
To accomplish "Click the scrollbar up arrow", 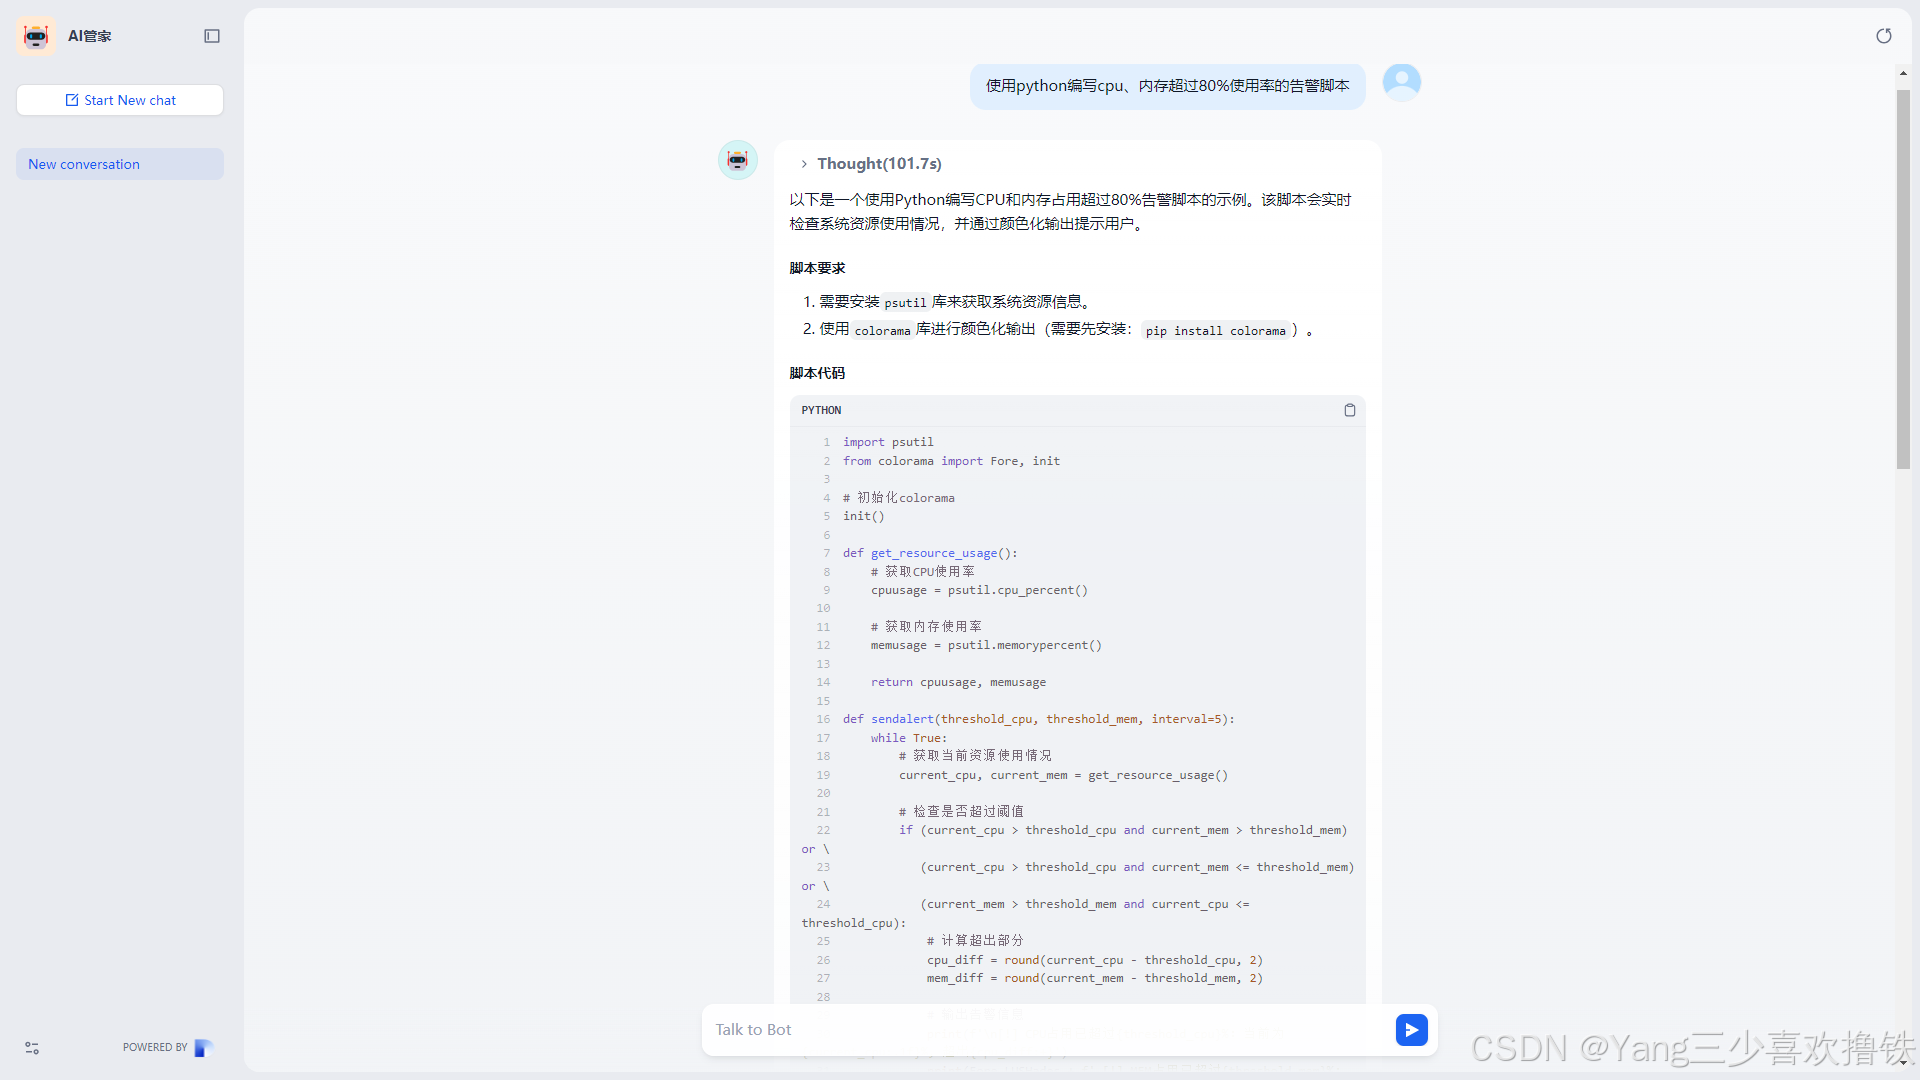I will click(1903, 73).
